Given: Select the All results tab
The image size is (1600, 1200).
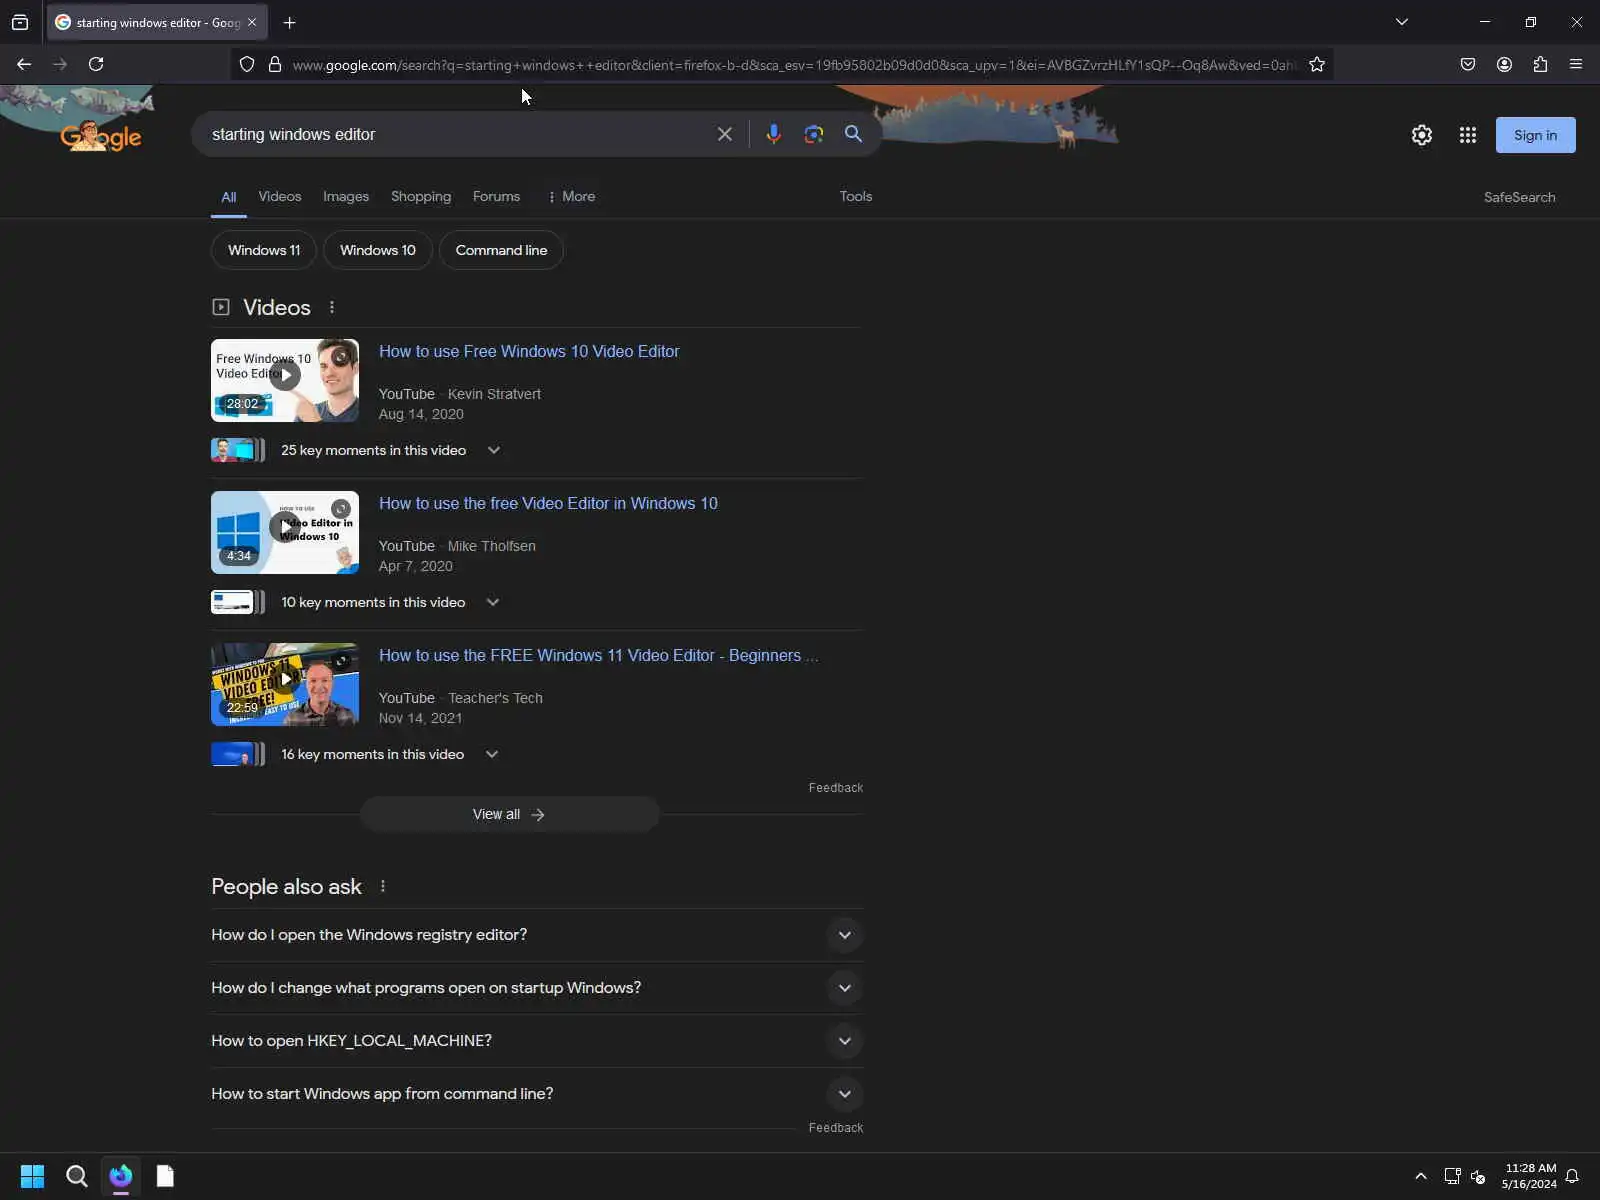Looking at the screenshot, I should [229, 197].
